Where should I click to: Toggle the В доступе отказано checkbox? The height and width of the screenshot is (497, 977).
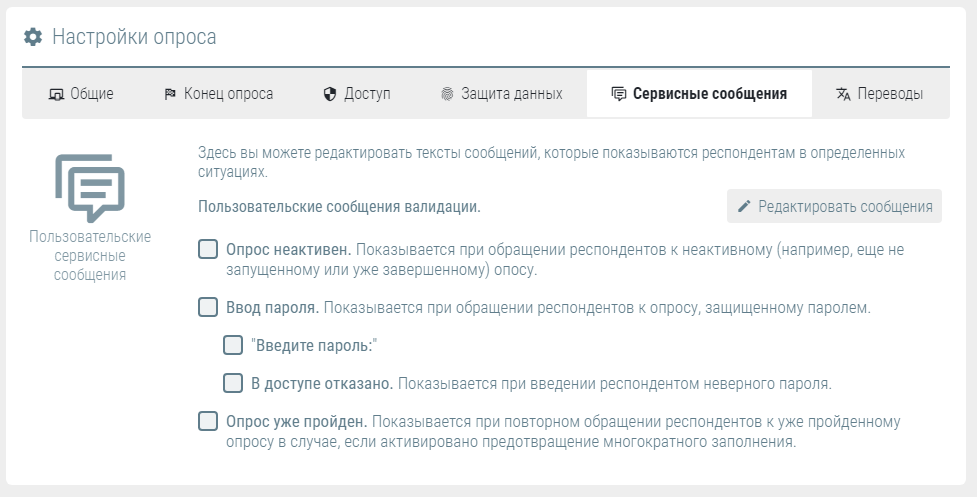pyautogui.click(x=233, y=382)
